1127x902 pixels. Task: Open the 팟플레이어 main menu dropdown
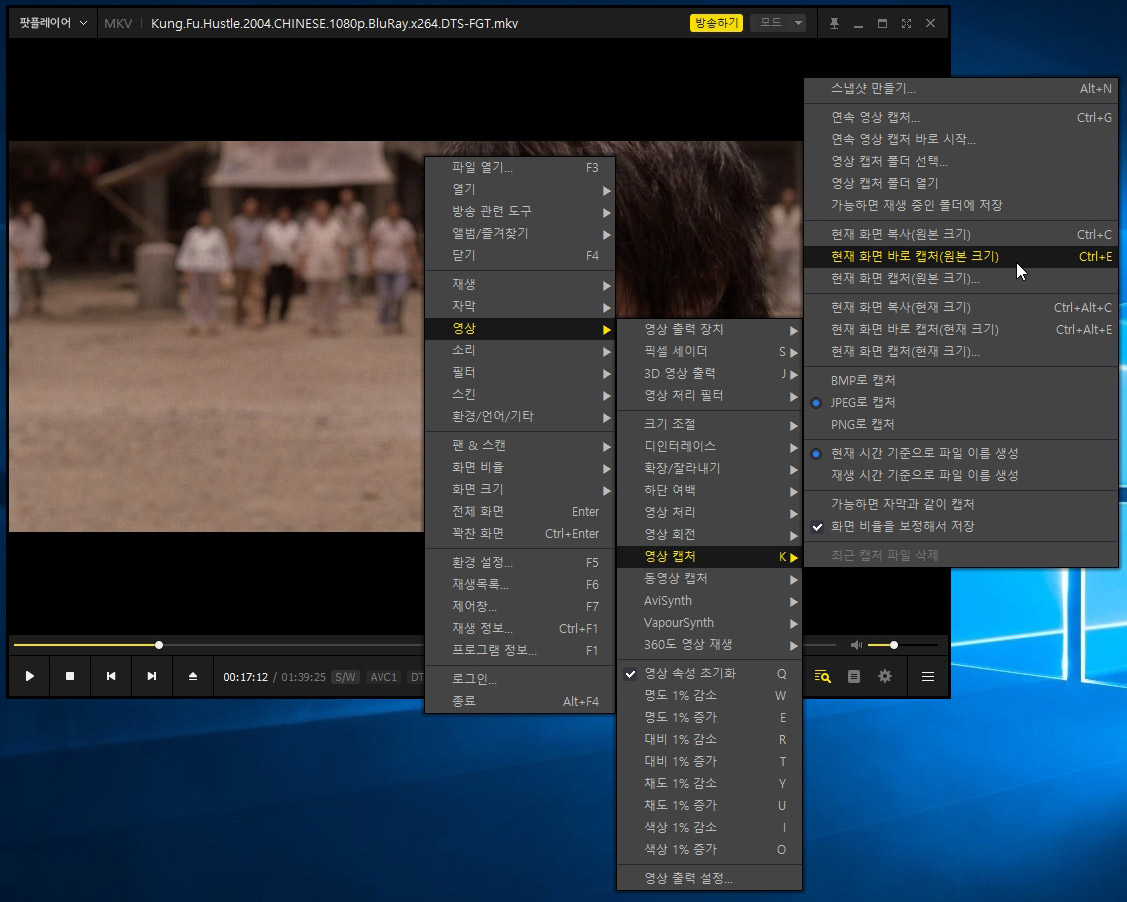pyautogui.click(x=53, y=23)
